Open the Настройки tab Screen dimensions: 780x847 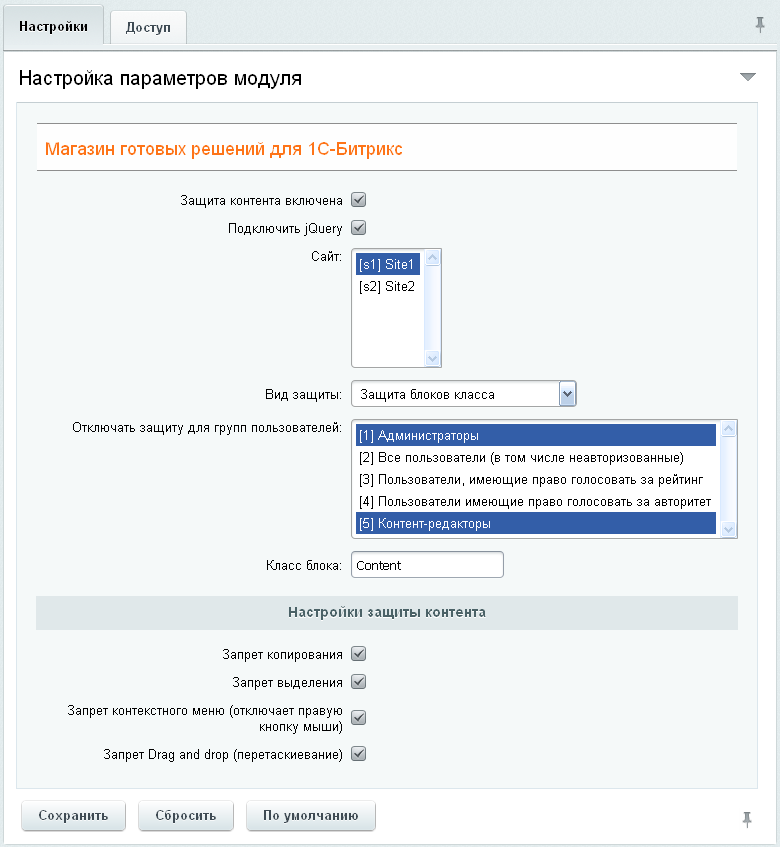coord(53,26)
